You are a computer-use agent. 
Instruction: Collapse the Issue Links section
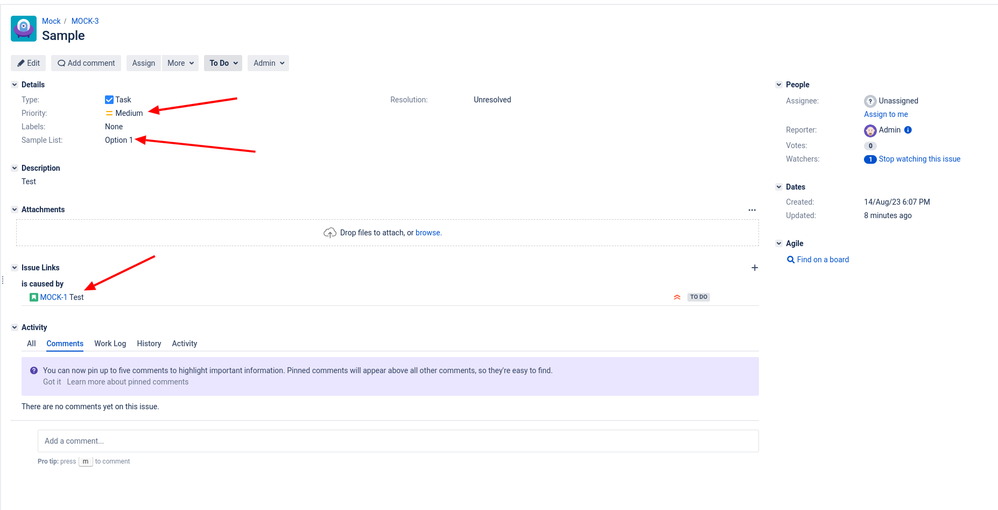15,268
